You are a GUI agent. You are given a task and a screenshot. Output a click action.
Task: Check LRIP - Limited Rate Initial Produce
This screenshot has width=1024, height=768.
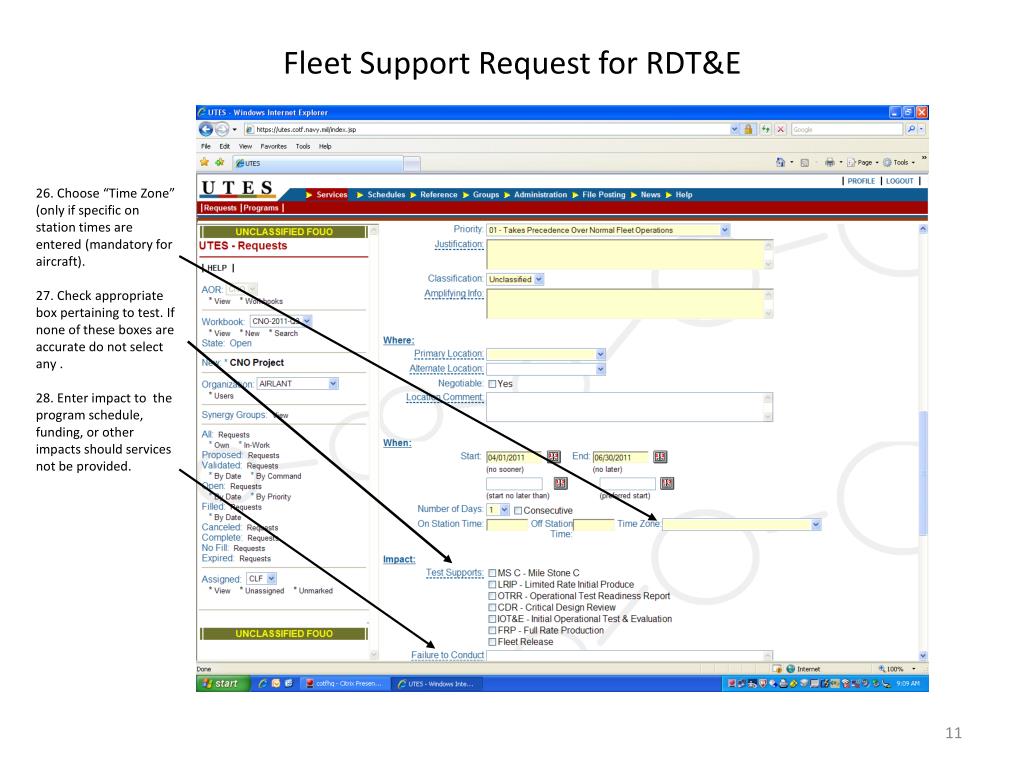pyautogui.click(x=492, y=584)
